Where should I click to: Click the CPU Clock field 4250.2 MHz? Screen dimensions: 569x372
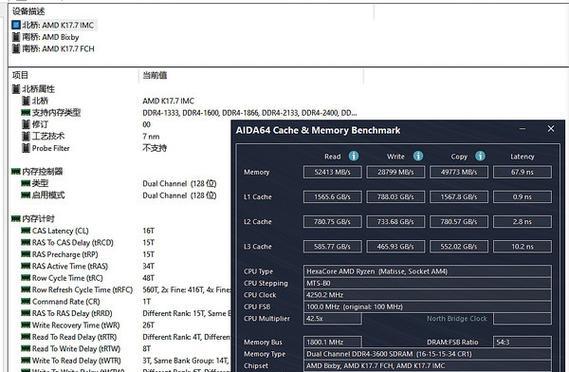tap(427, 295)
